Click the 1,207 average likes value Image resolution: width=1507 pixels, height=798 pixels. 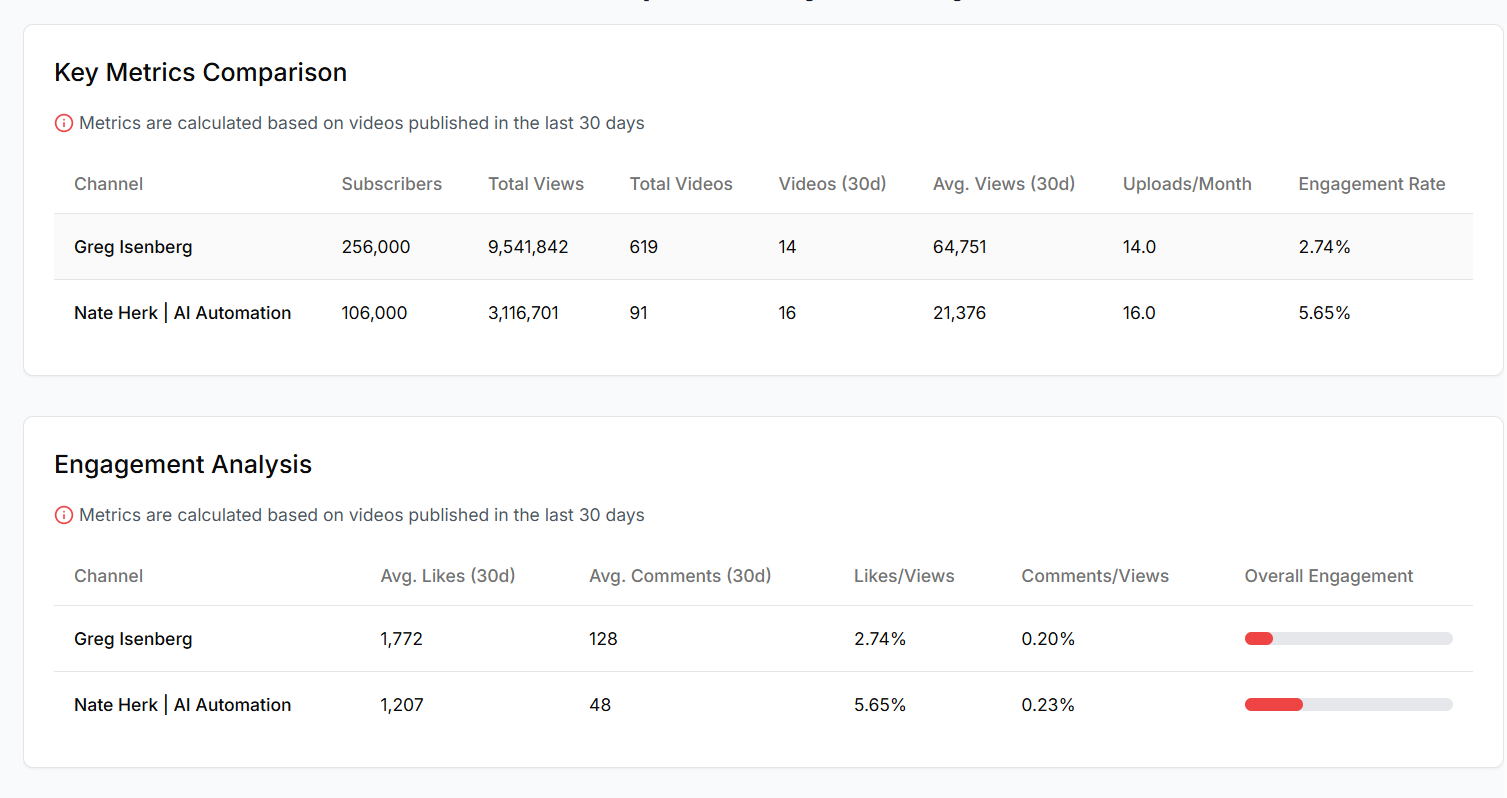402,705
